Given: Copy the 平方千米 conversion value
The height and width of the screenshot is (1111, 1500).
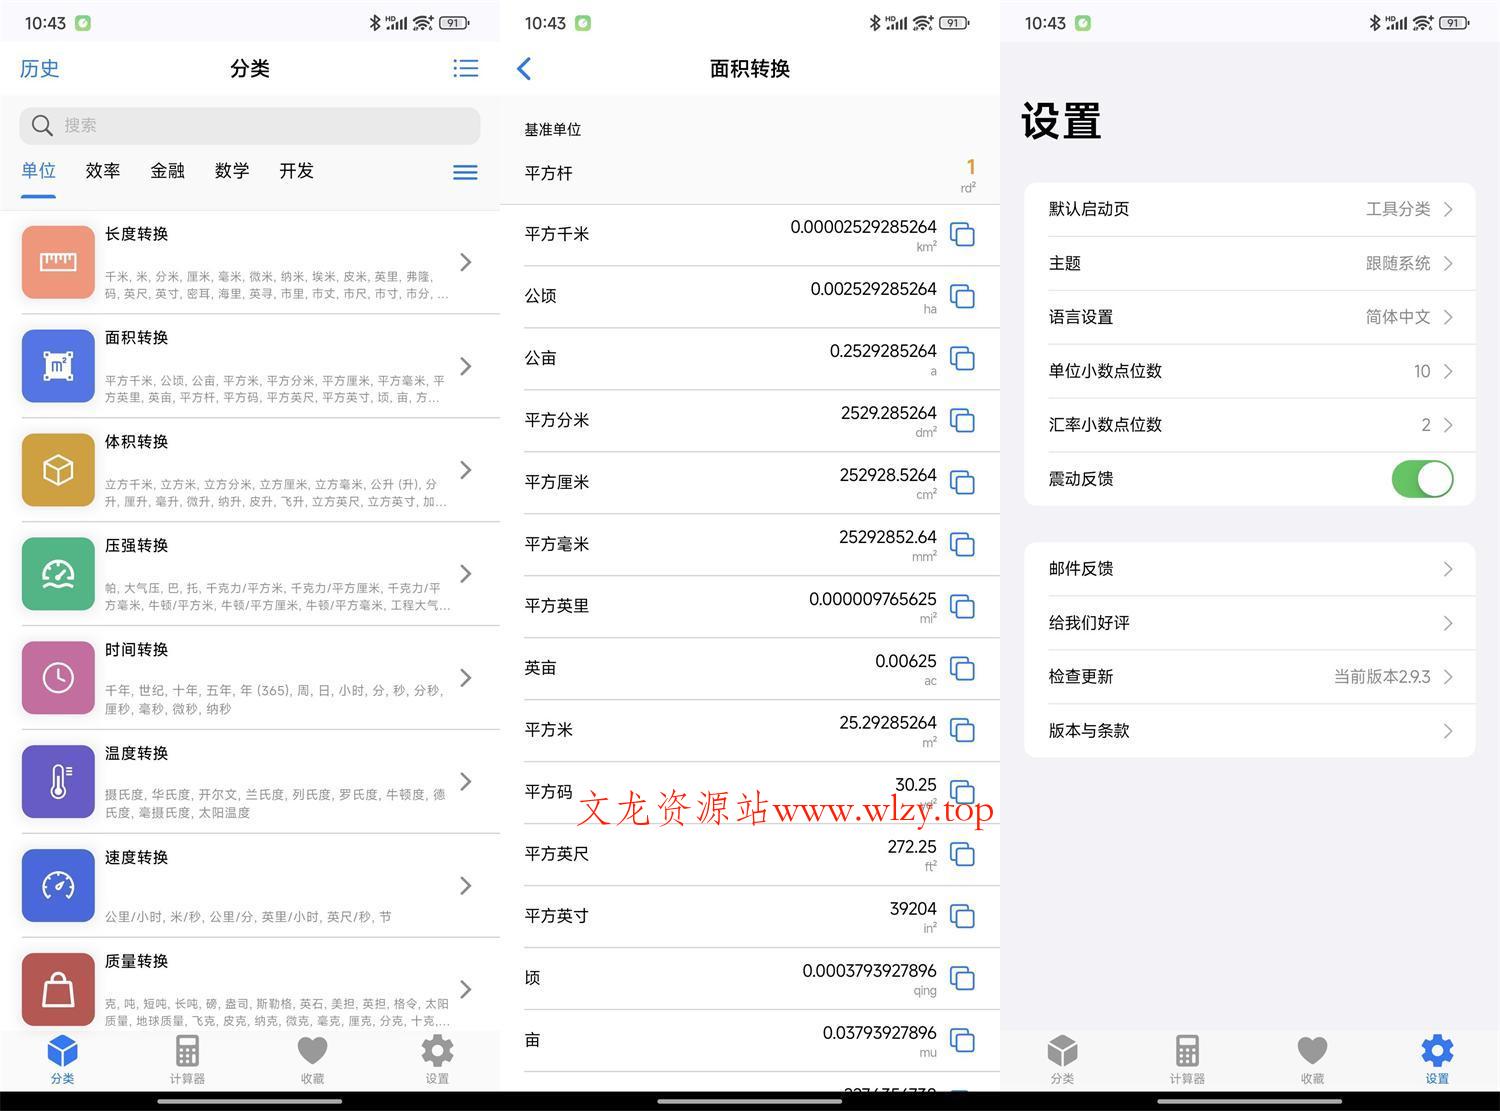Looking at the screenshot, I should click(x=962, y=234).
